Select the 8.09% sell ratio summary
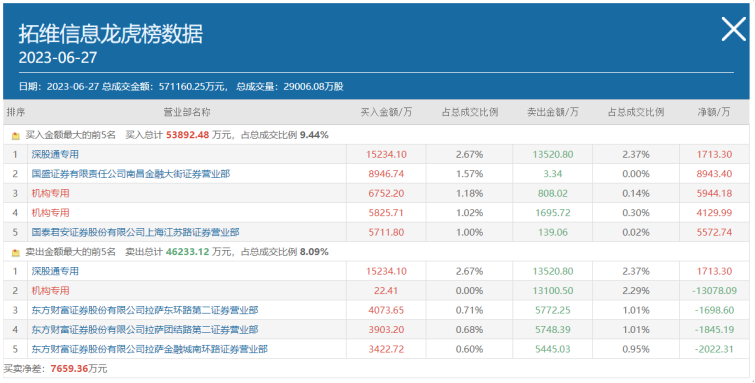755x383 pixels. pos(314,252)
